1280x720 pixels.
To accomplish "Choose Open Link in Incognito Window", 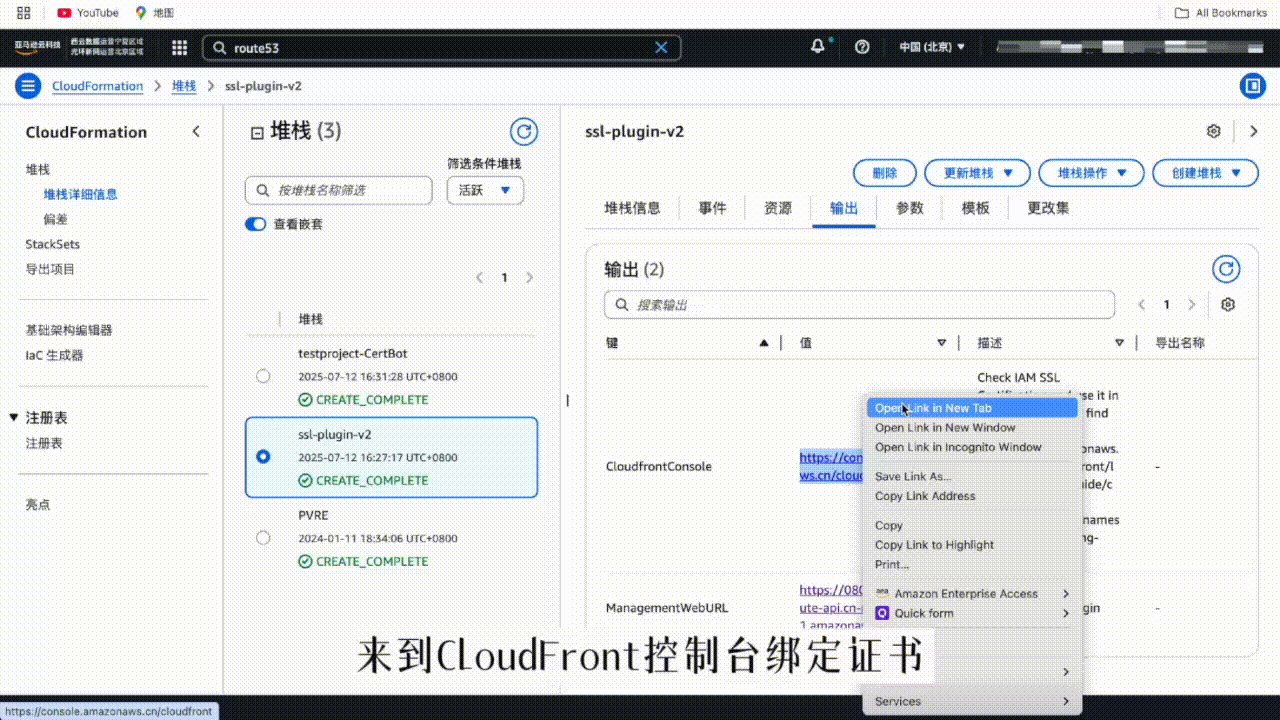I will (972, 447).
